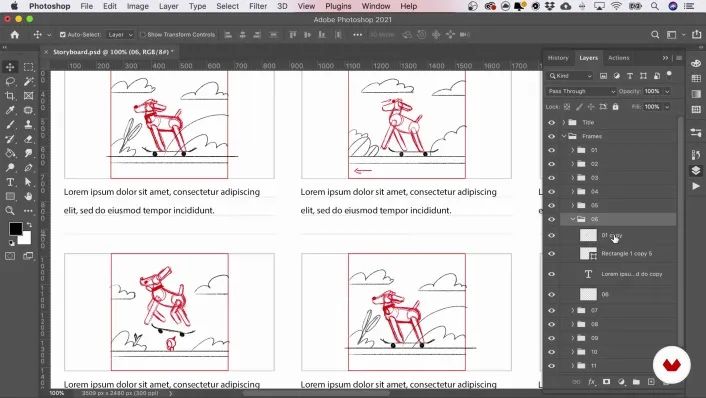Toggle visibility of group 09

[x=552, y=338]
